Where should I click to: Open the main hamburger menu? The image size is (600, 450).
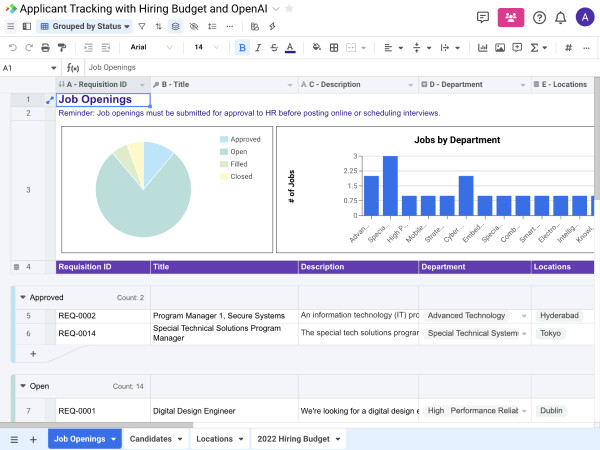(11, 26)
